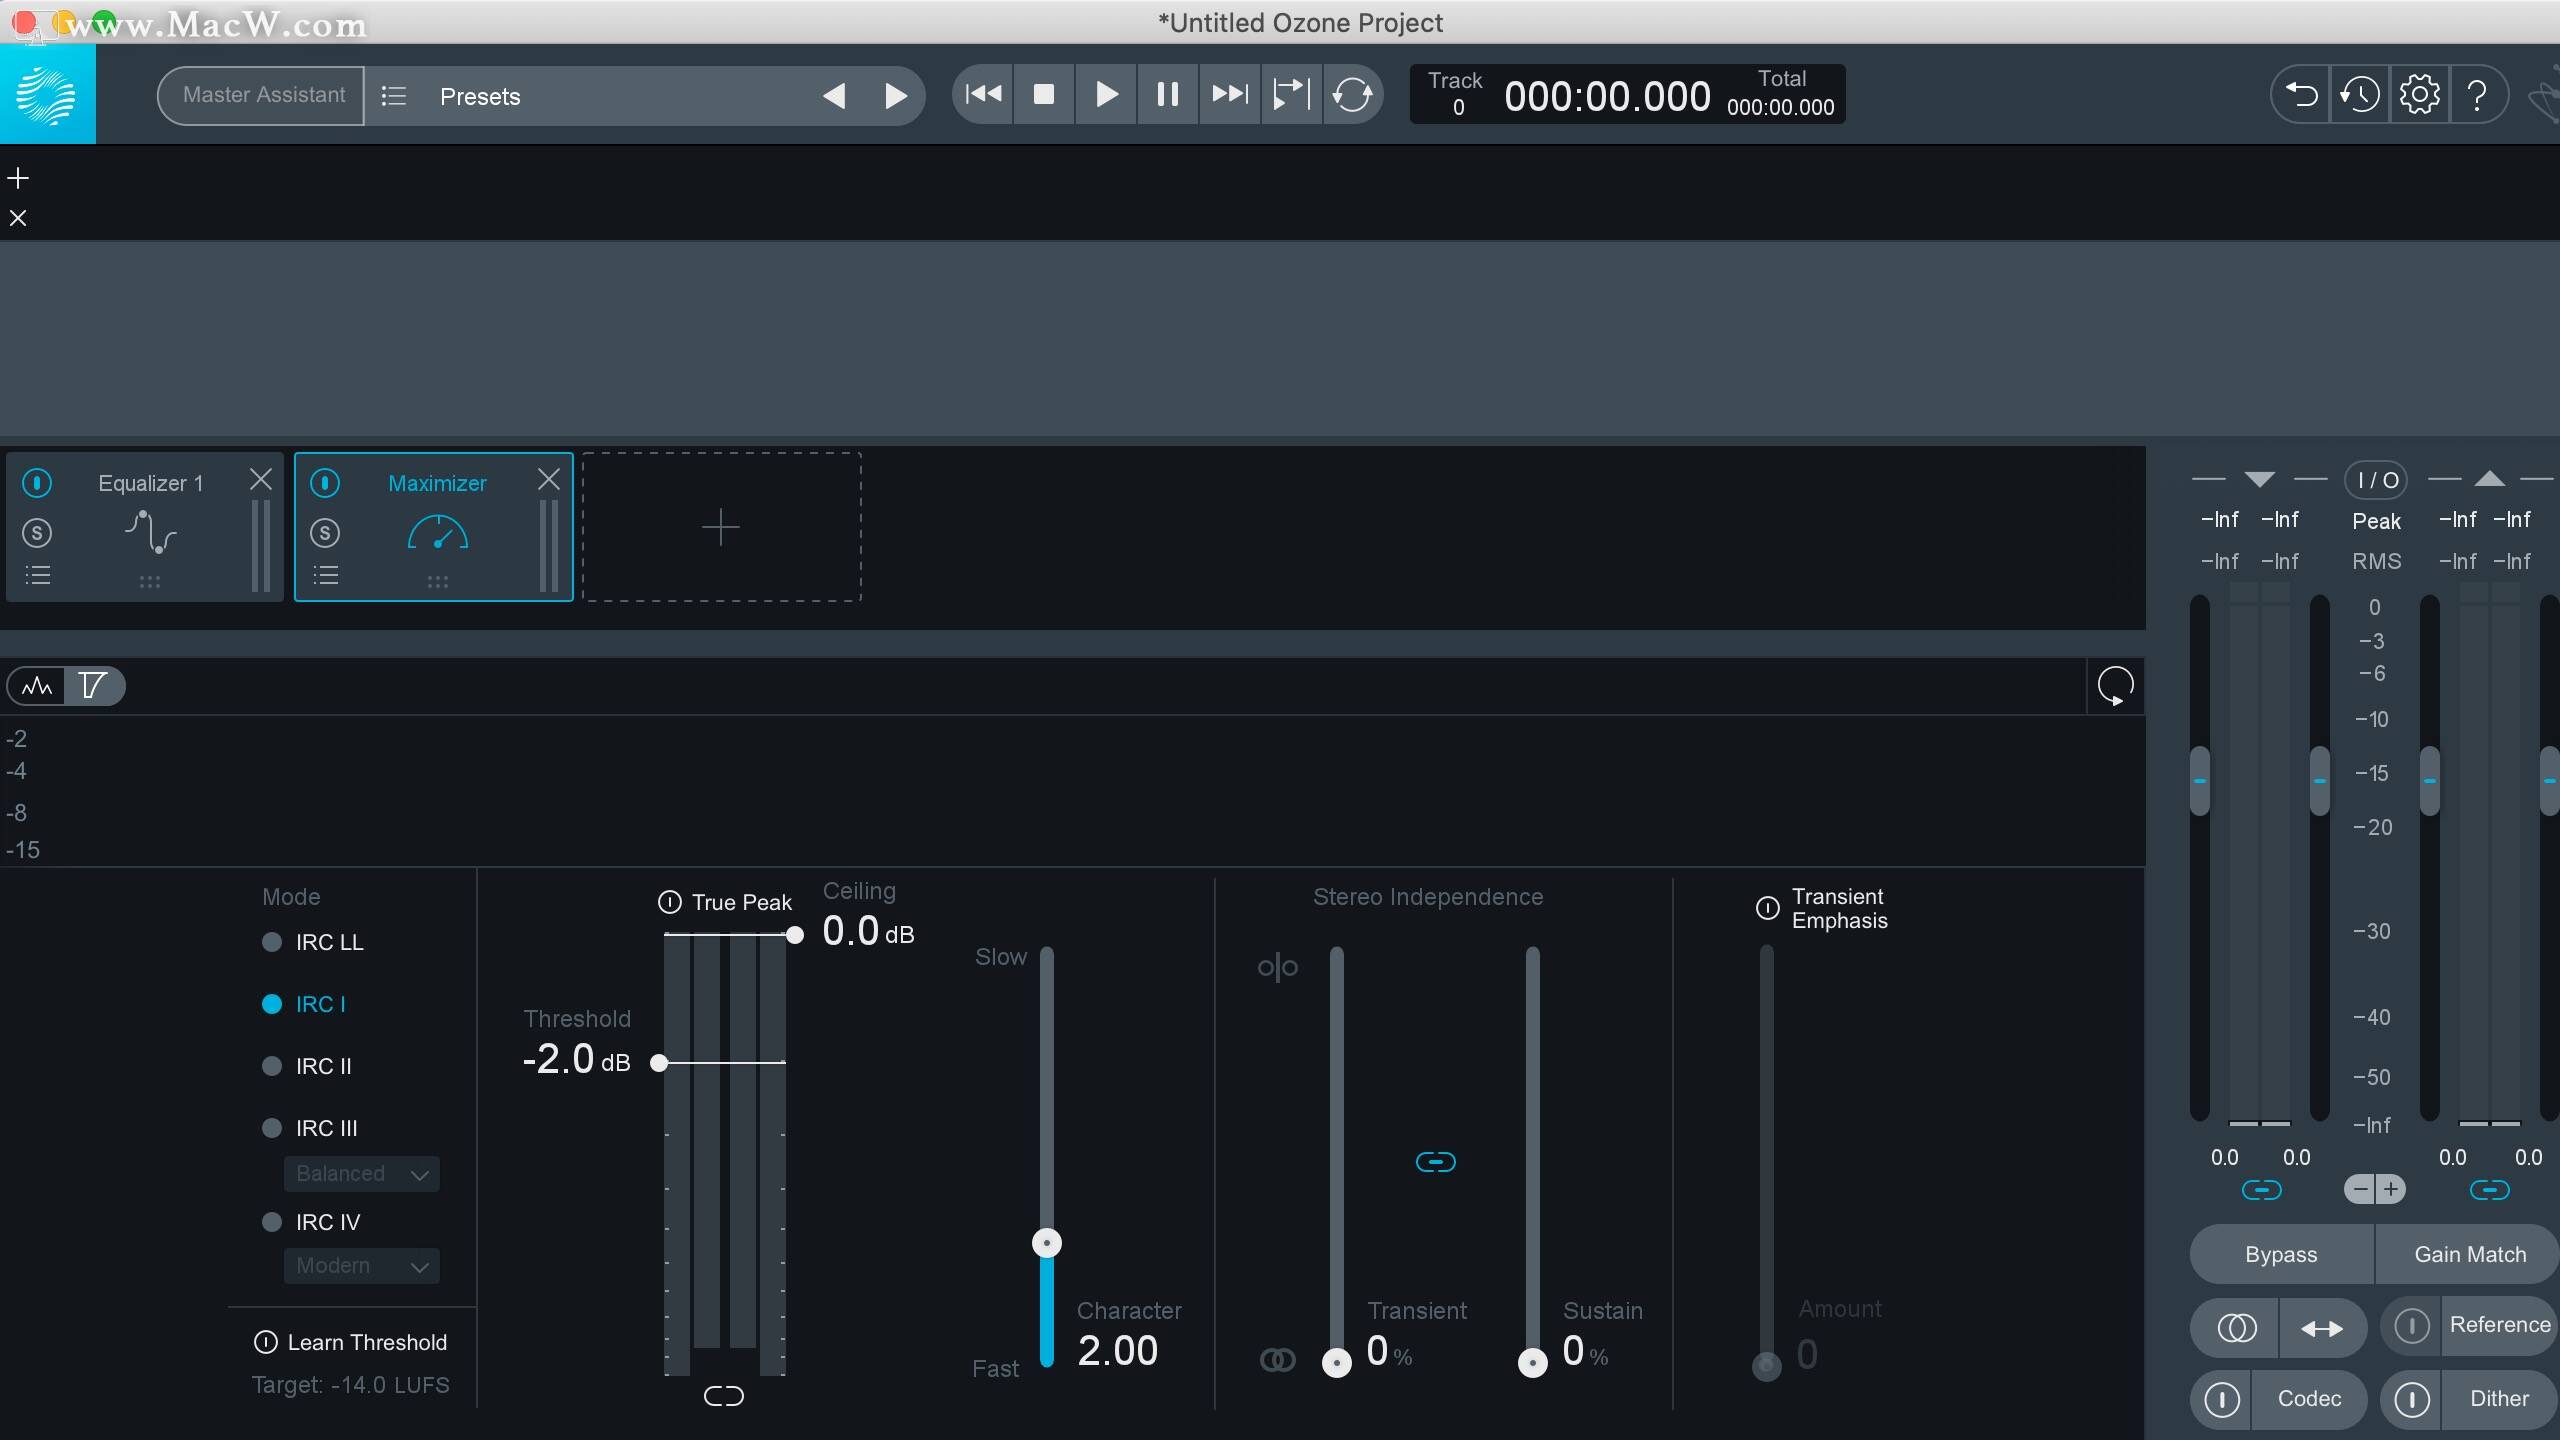Switch to waveform view icon

point(37,686)
